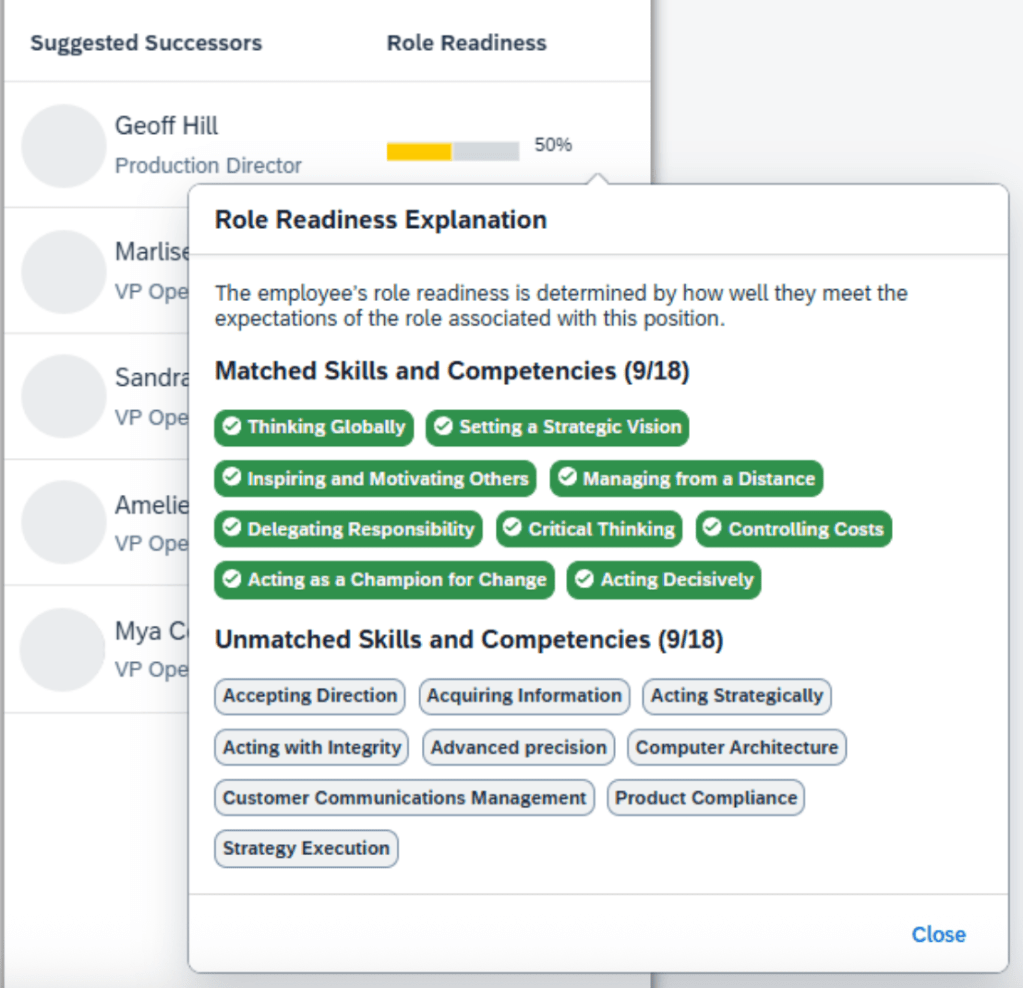
Task: Click the Customer Communications Management tag
Action: (x=404, y=798)
